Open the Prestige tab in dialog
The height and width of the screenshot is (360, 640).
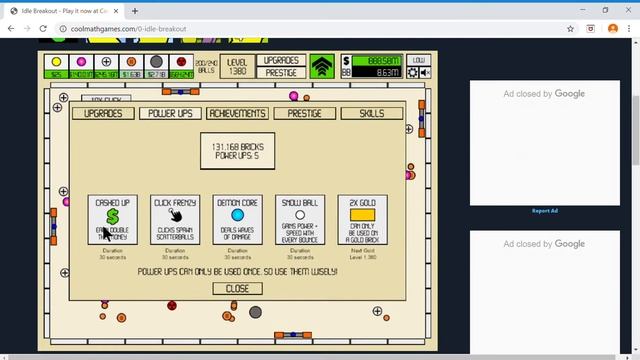[304, 113]
